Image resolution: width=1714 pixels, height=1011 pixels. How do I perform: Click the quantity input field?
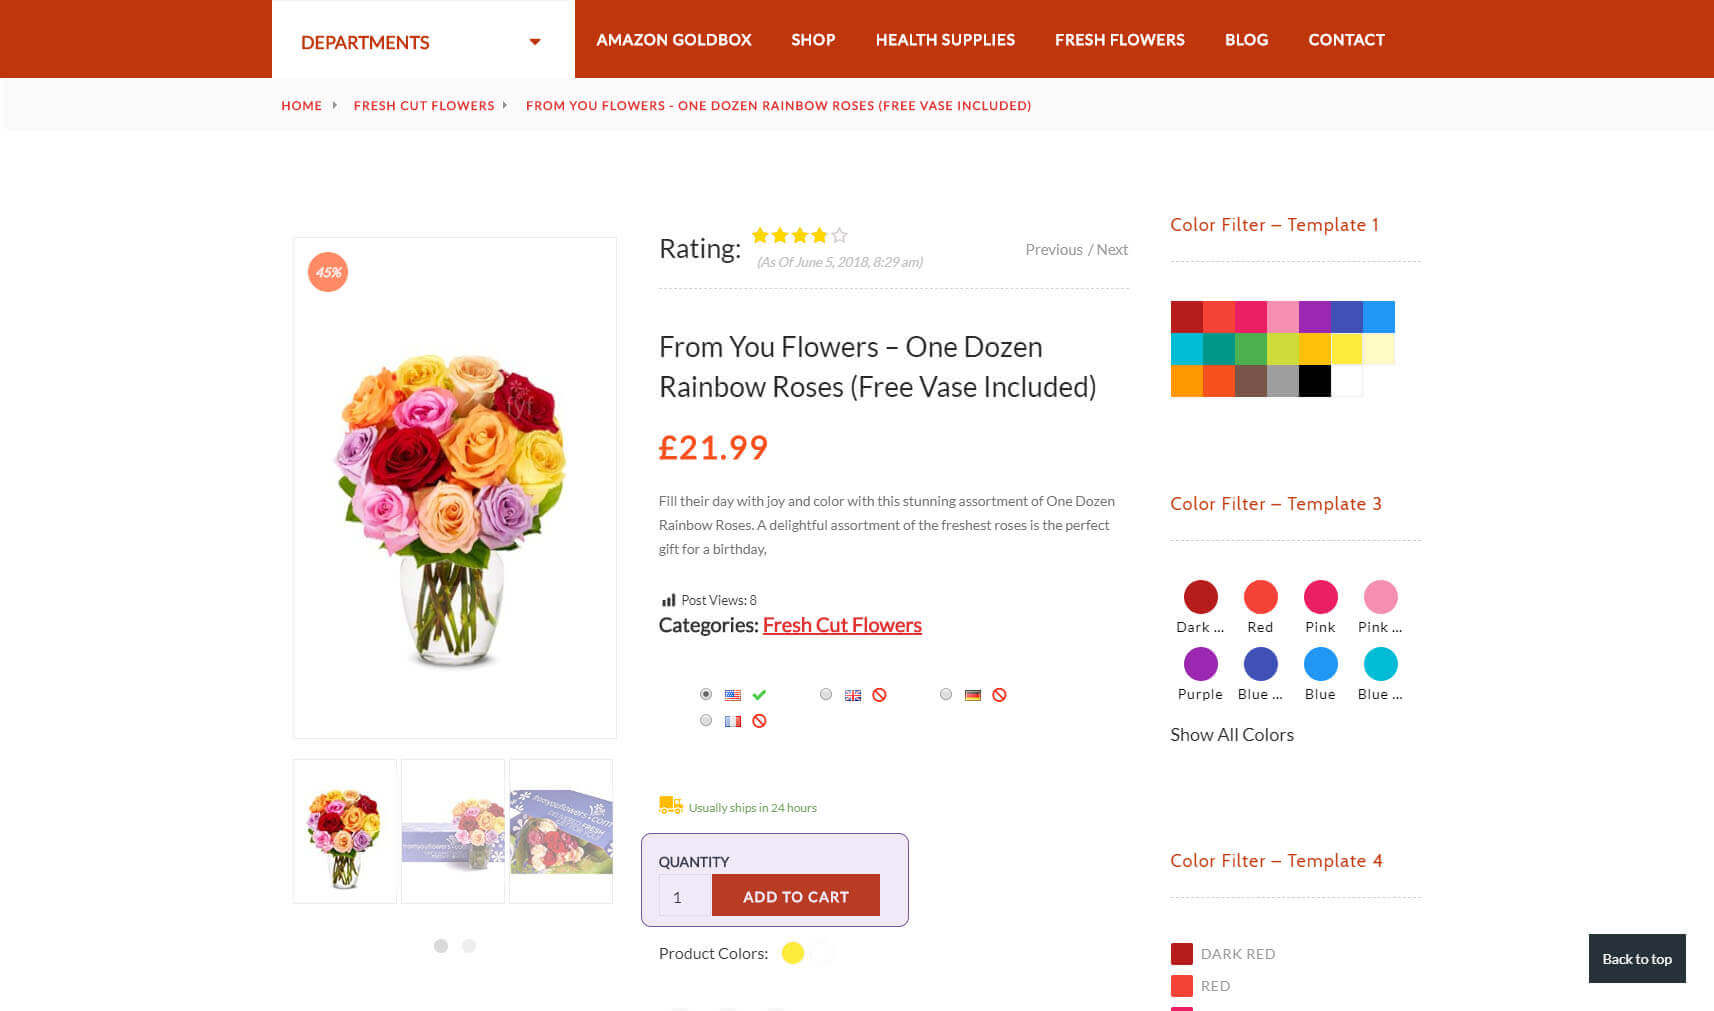(685, 896)
